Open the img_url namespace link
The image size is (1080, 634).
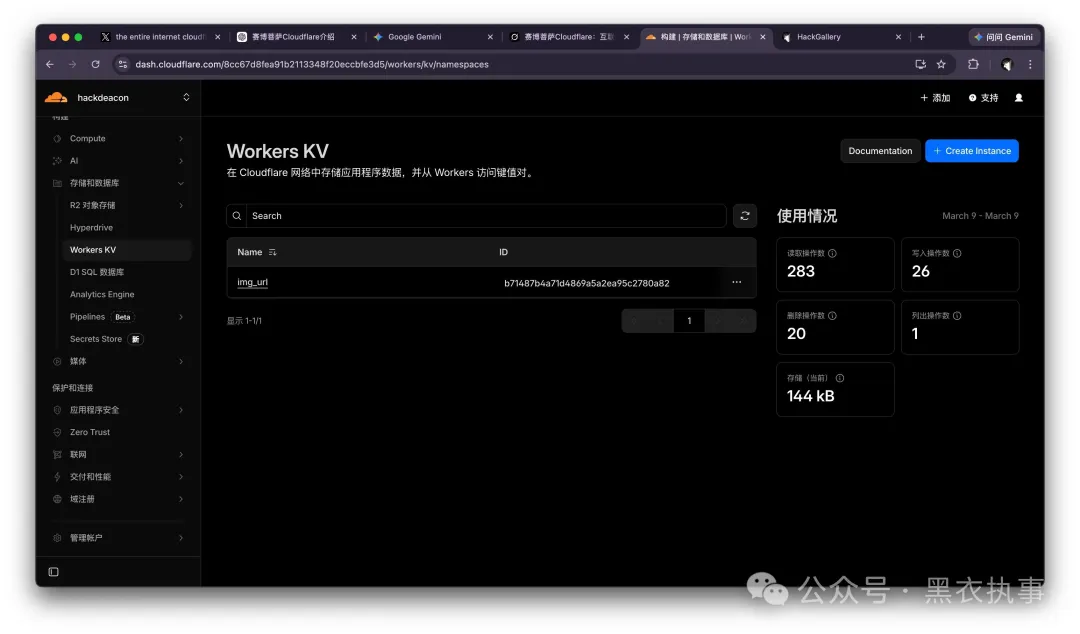pos(252,283)
